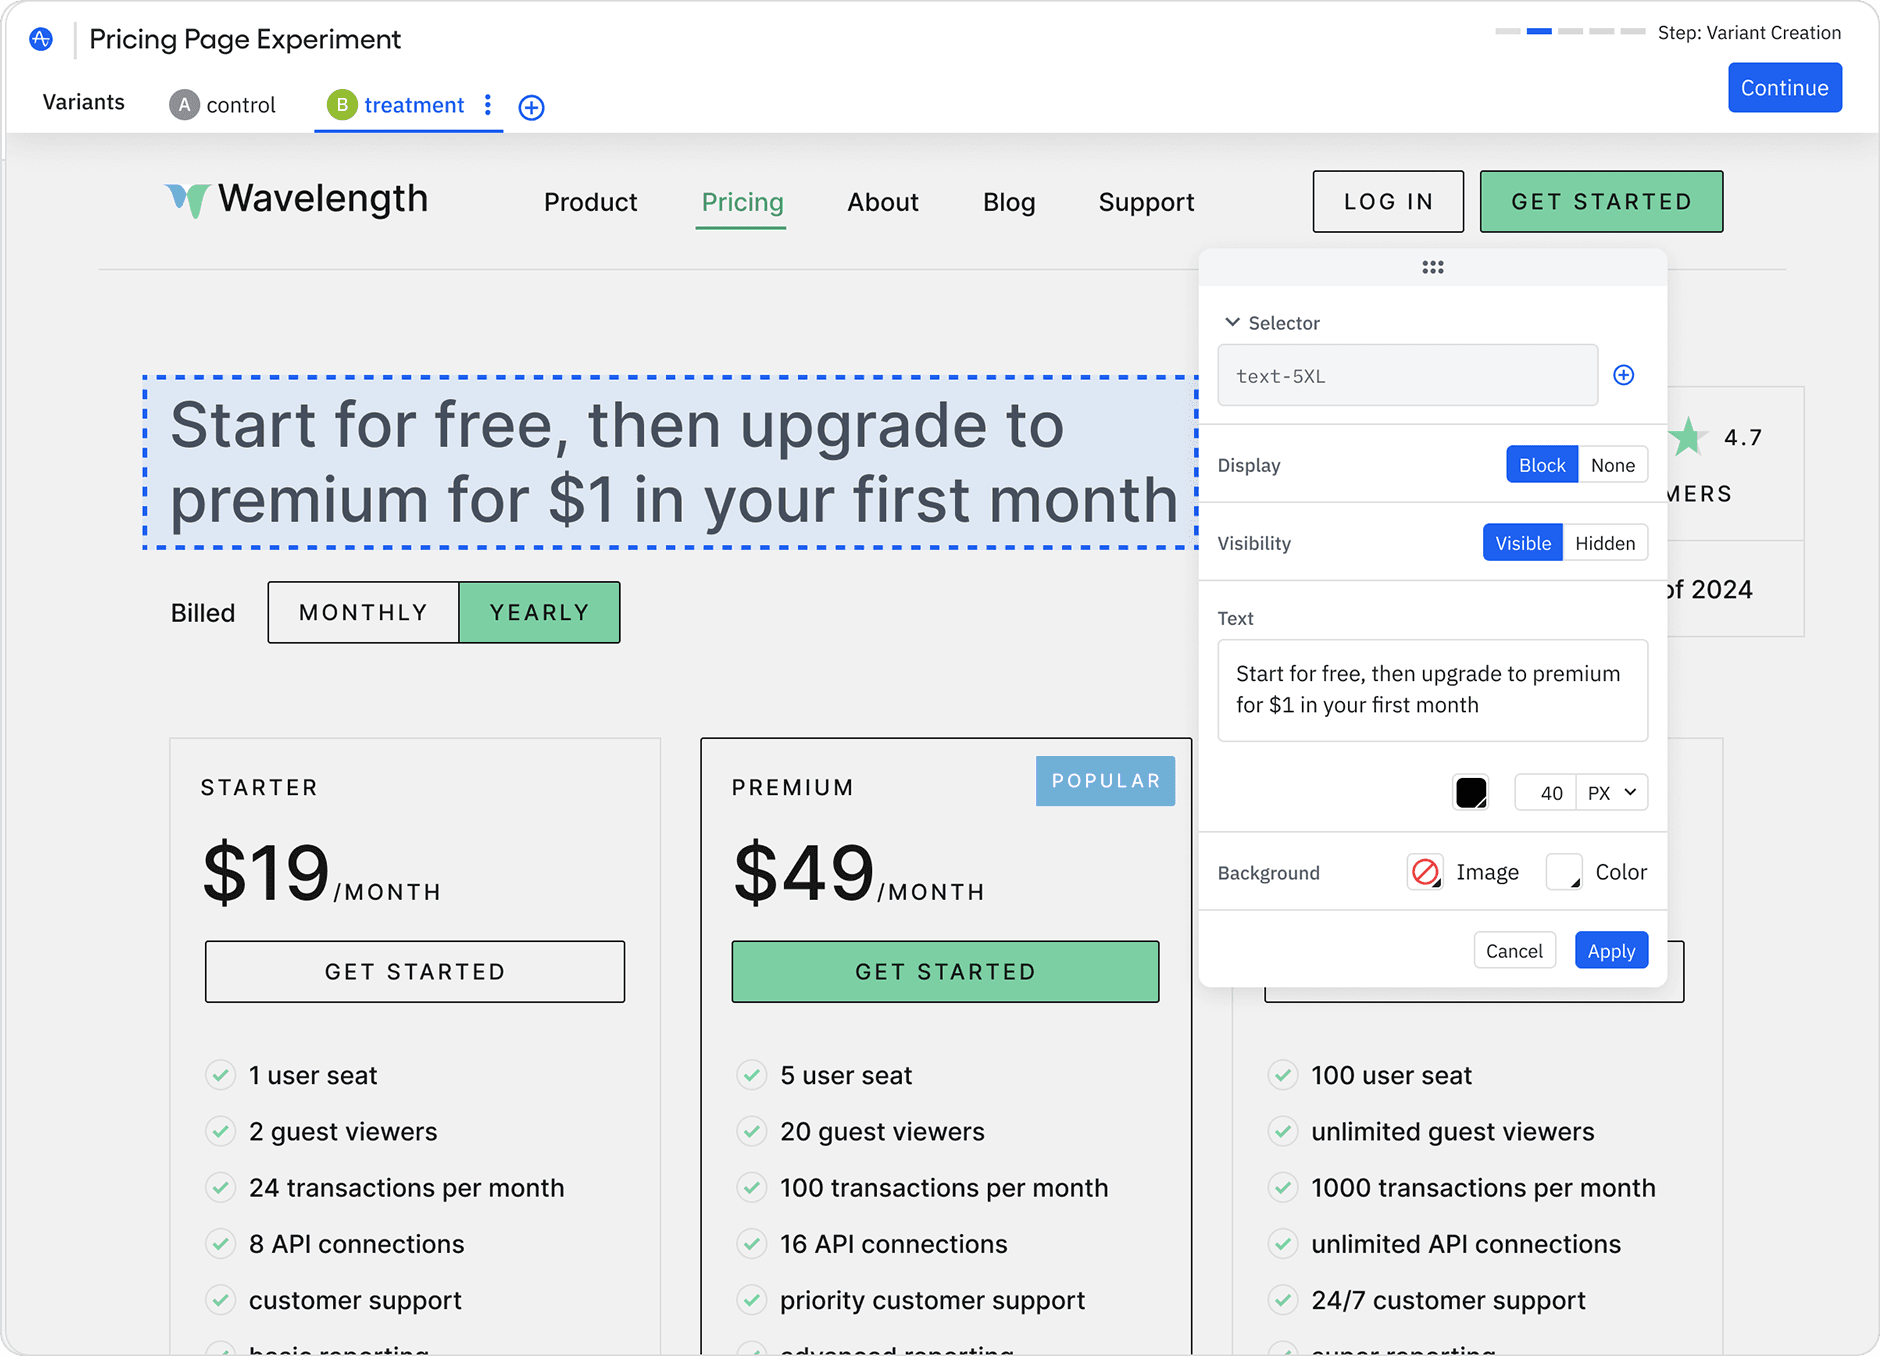Click the experiment platform logo top-left
The image size is (1880, 1356).
click(x=41, y=38)
